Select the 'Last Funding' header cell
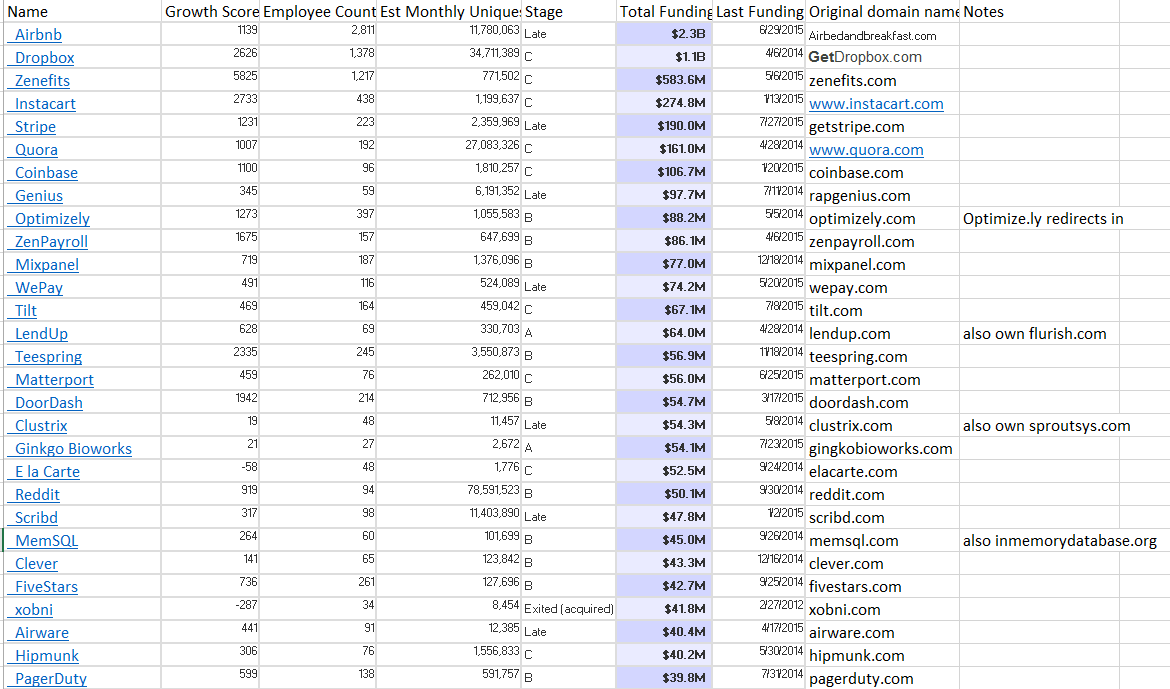Screen dimensions: 1170x689 [760, 11]
